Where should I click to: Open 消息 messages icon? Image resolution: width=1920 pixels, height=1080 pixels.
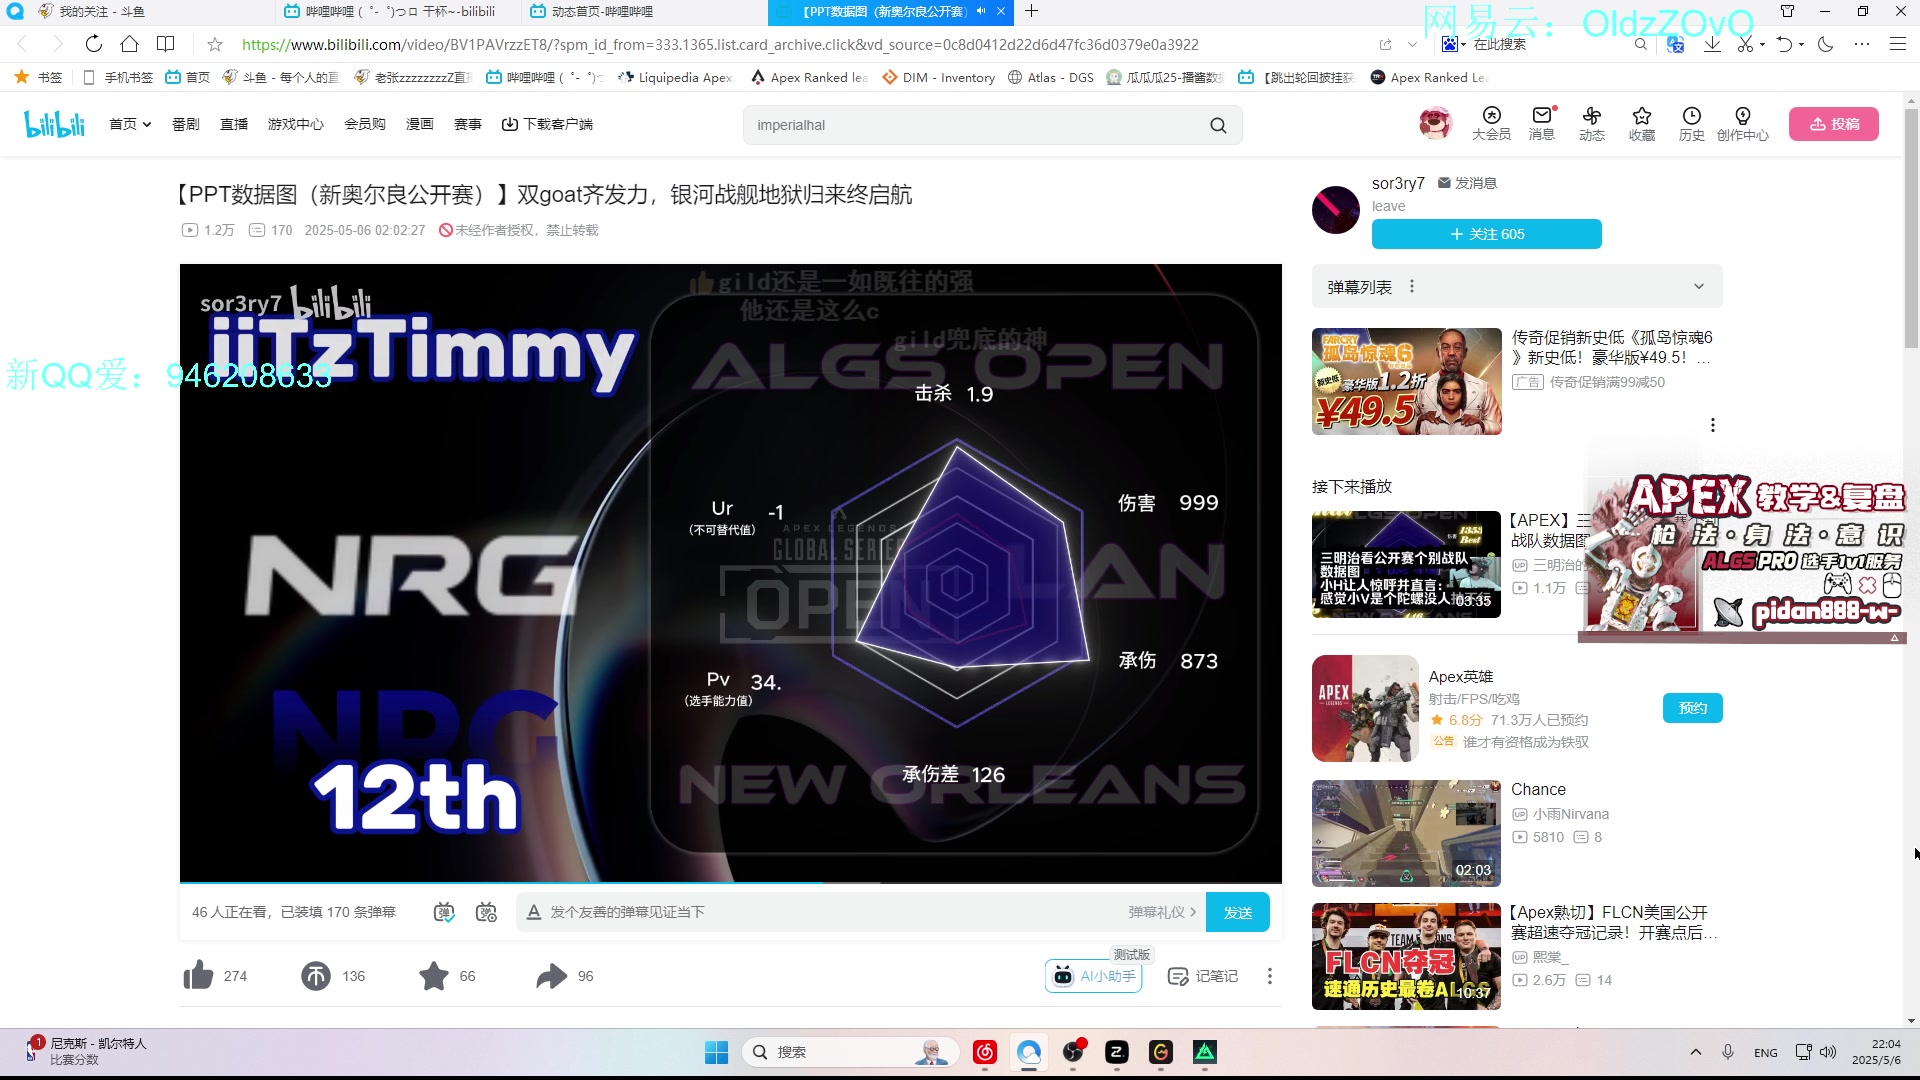tap(1542, 124)
